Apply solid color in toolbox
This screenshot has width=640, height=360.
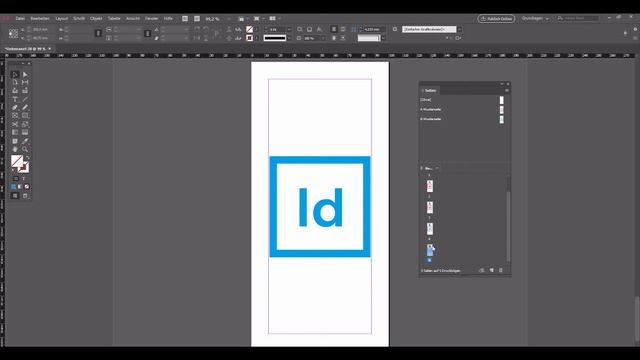tap(13, 187)
